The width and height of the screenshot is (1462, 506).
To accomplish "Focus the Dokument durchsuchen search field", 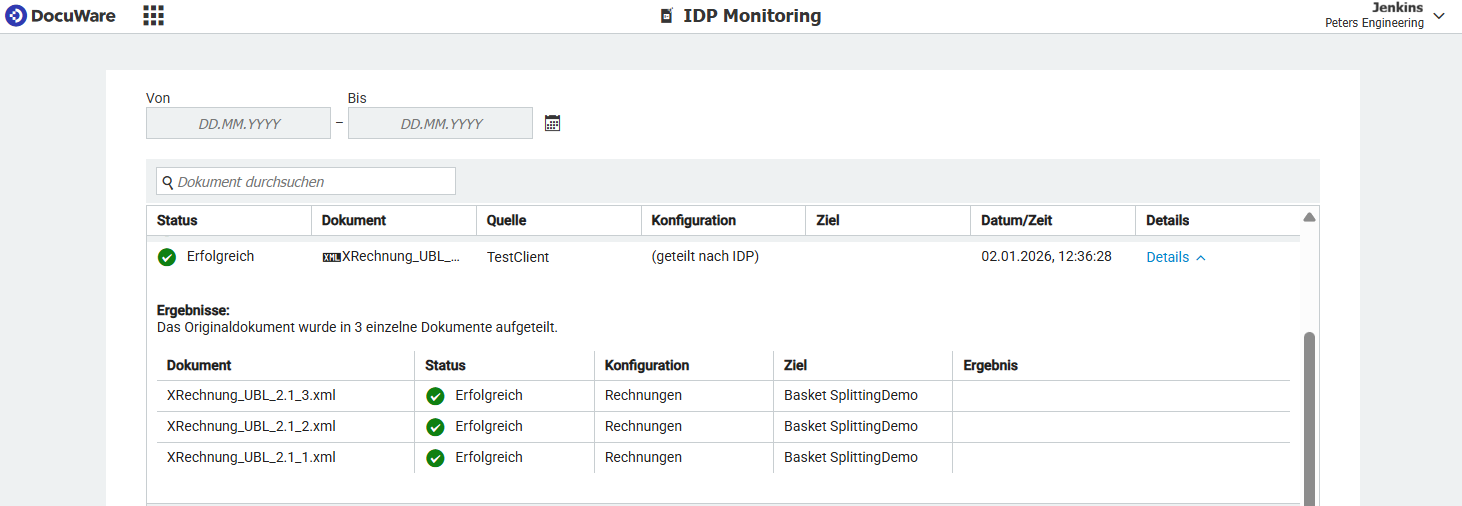I will point(310,182).
